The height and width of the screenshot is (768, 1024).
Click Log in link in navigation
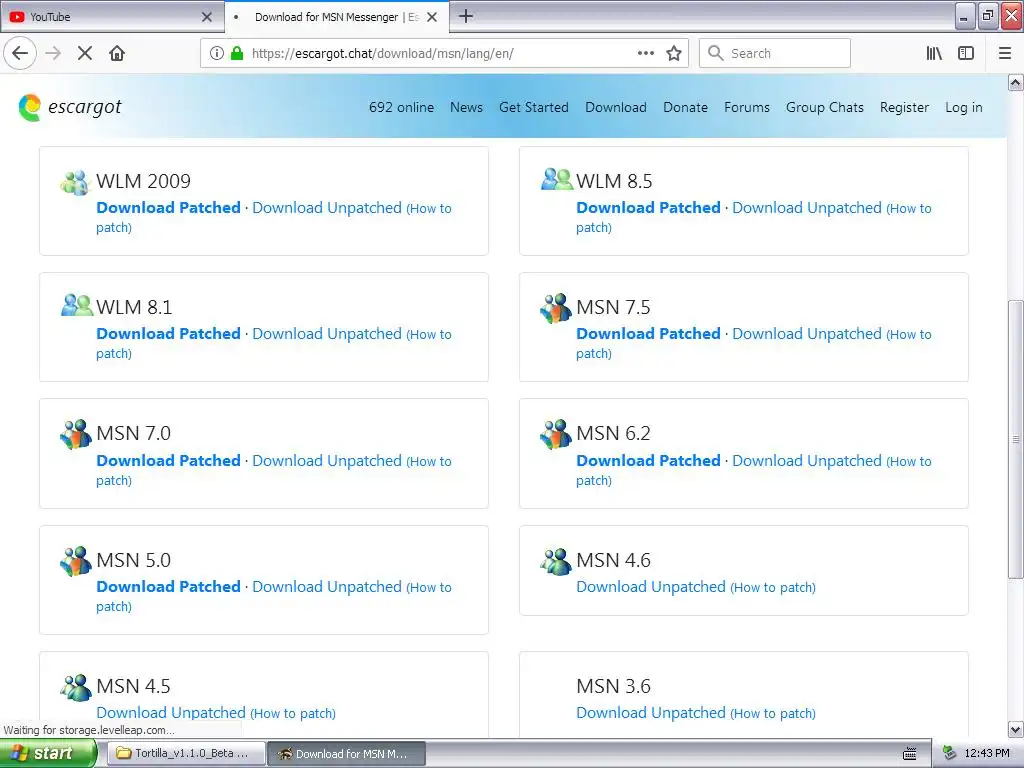click(963, 107)
